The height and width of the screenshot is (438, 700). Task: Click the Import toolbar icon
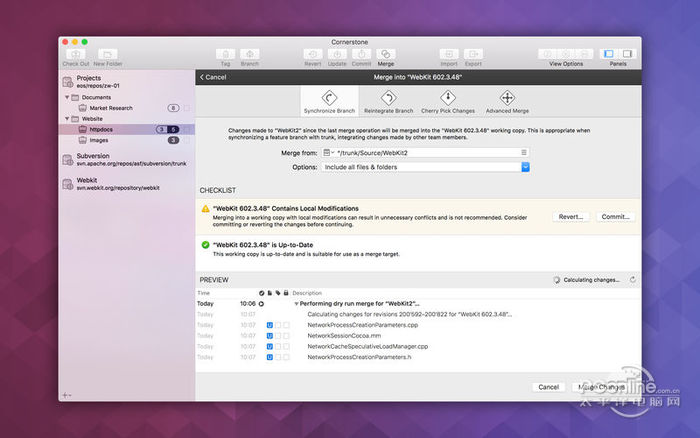pyautogui.click(x=449, y=54)
